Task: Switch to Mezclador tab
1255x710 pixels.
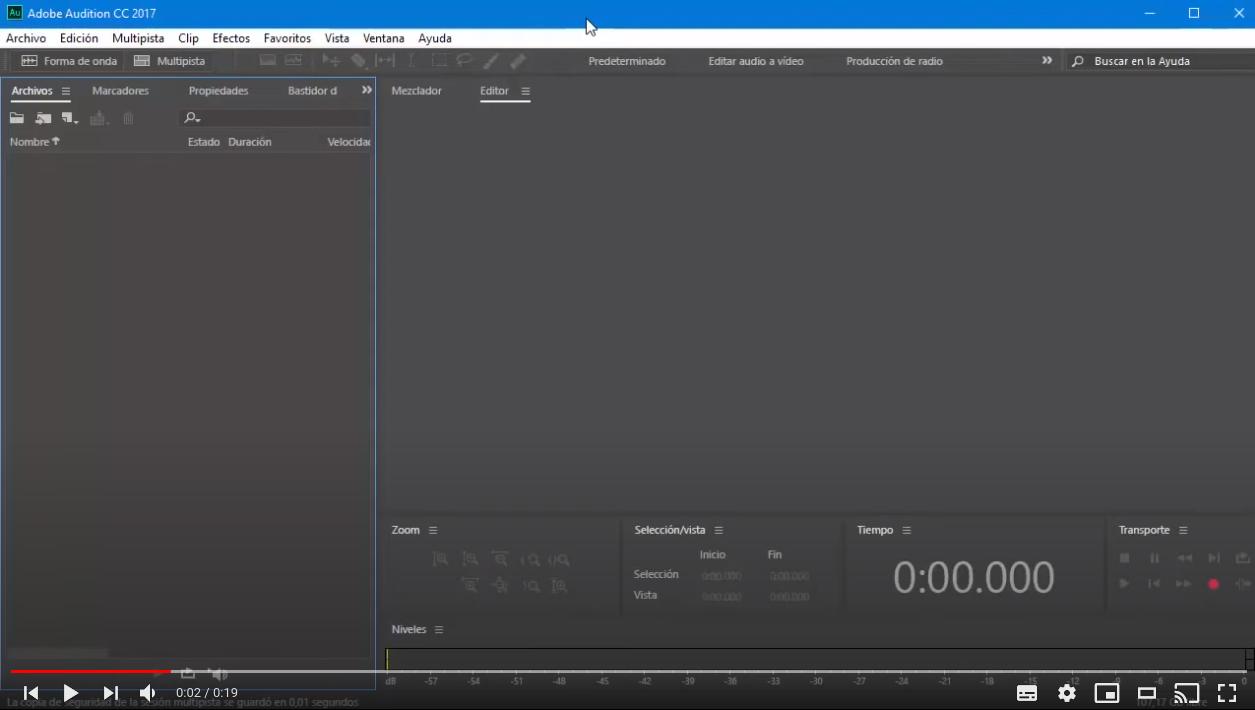Action: point(416,91)
